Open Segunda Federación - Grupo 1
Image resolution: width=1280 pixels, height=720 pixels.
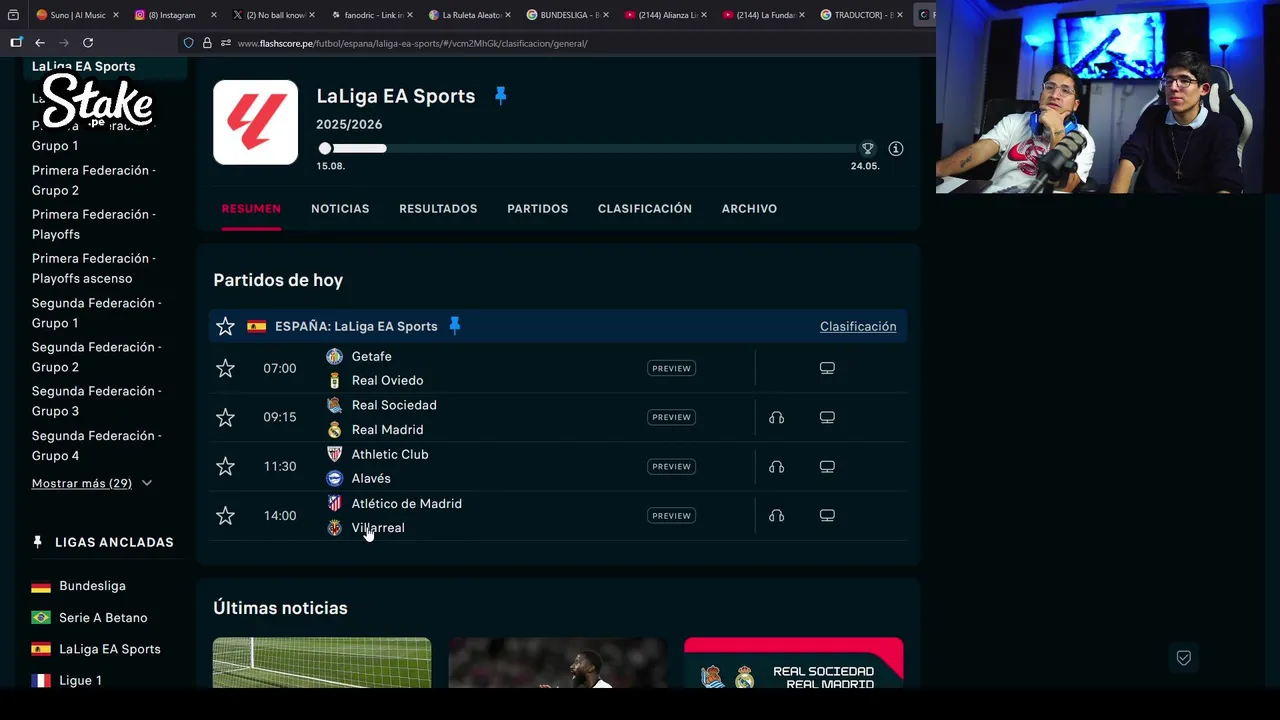point(96,313)
